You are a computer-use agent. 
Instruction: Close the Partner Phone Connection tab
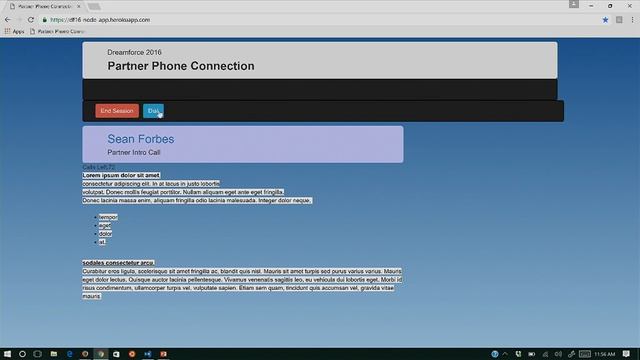[79, 7]
